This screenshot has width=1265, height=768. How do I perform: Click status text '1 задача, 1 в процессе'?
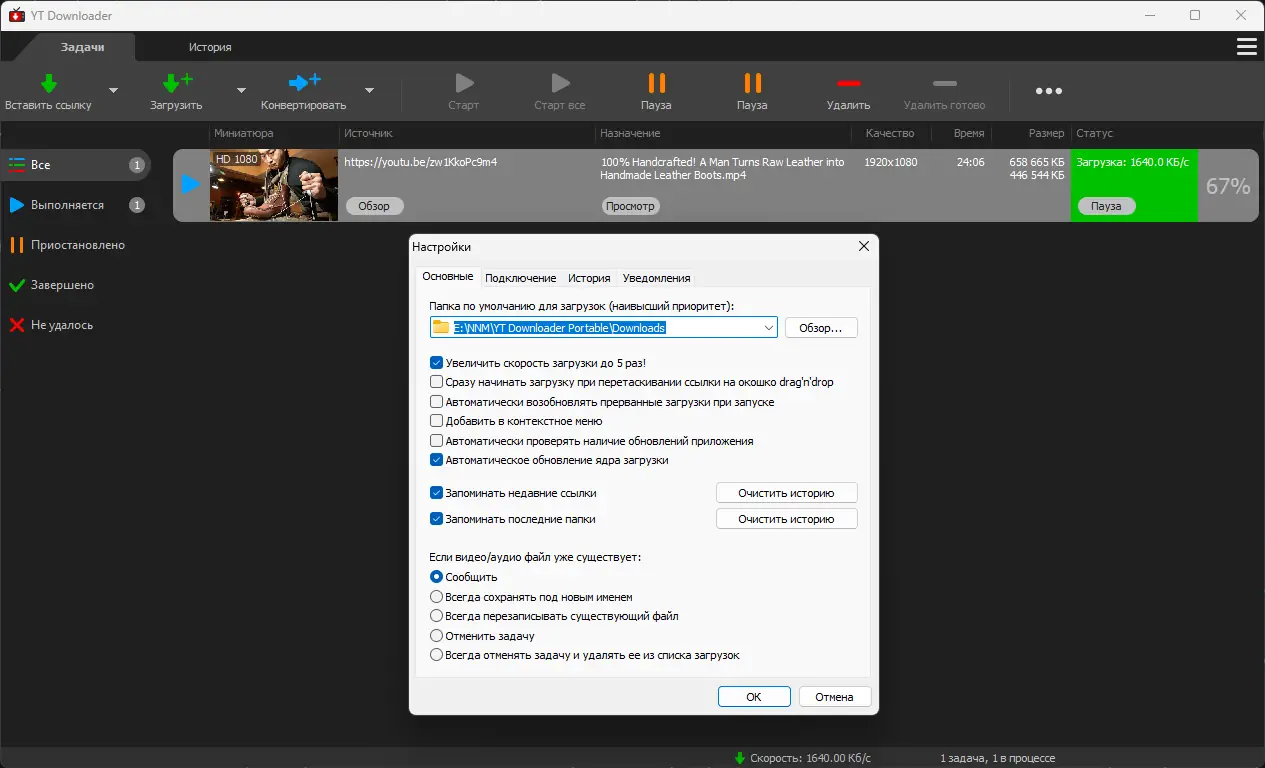(x=997, y=758)
